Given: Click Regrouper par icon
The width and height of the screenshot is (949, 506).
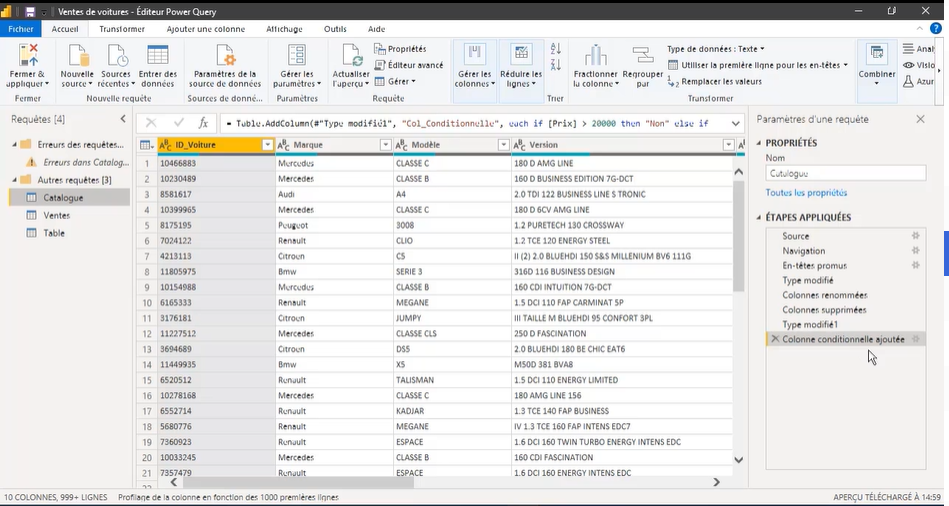Looking at the screenshot, I should [x=642, y=55].
